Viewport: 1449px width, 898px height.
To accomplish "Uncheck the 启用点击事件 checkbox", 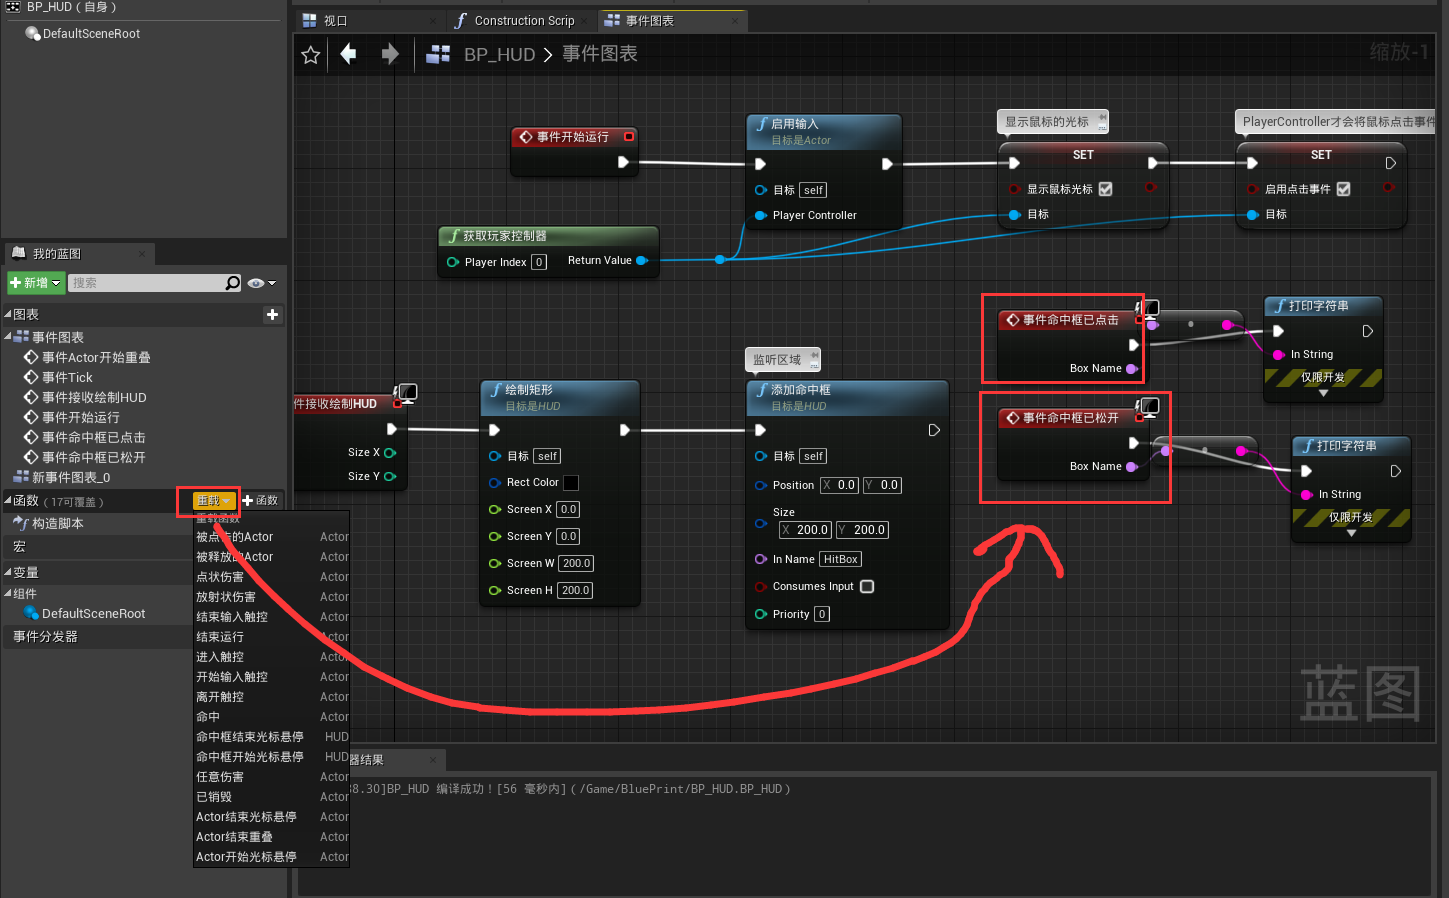I will (x=1343, y=189).
